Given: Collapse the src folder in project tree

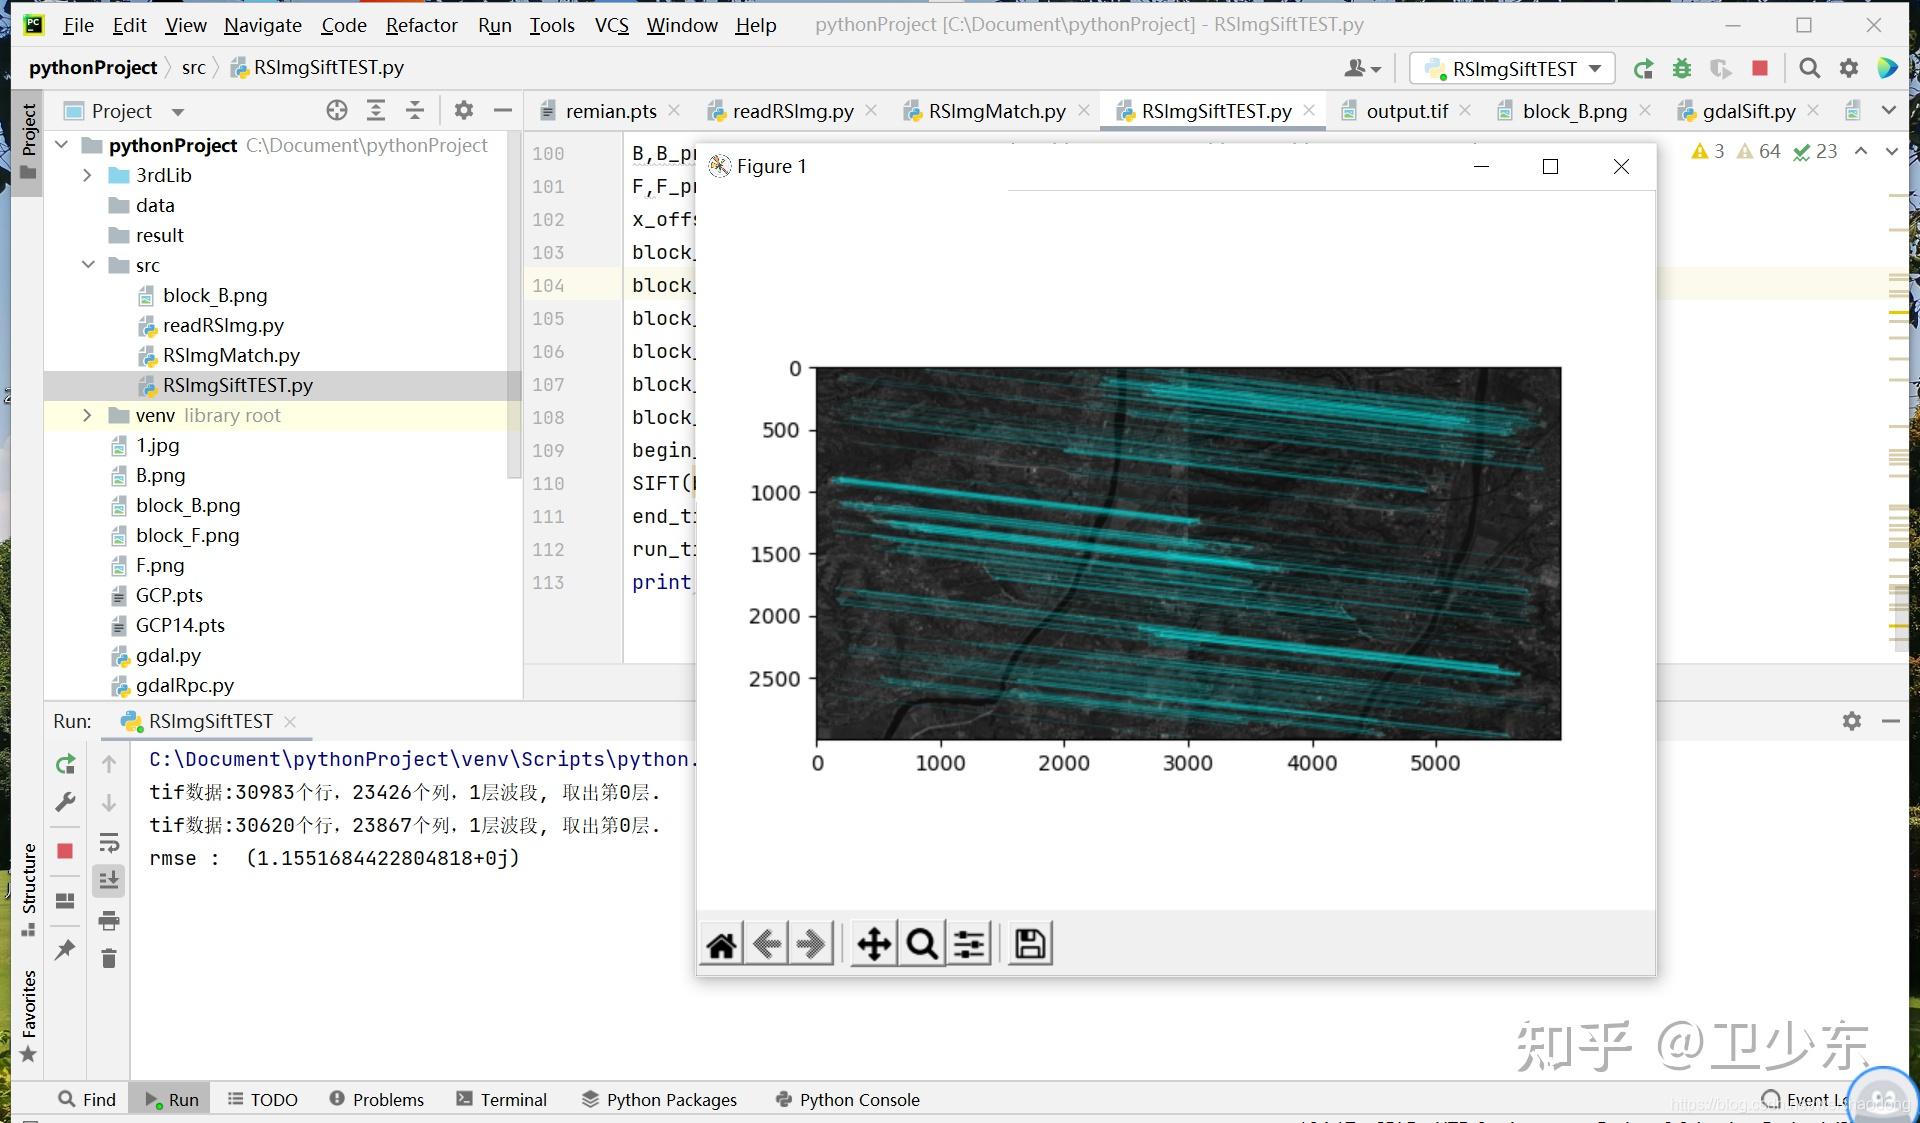Looking at the screenshot, I should pos(87,265).
